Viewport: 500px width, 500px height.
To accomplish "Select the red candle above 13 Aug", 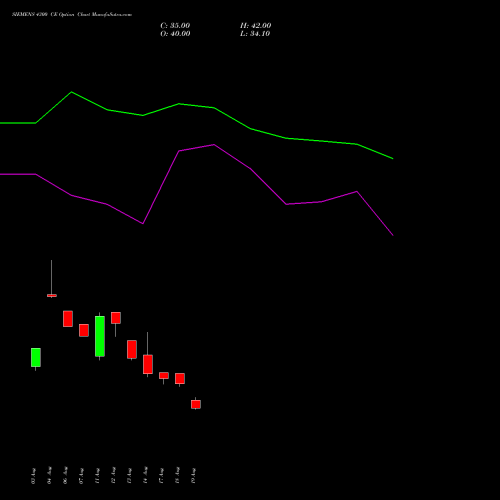I will (132, 349).
